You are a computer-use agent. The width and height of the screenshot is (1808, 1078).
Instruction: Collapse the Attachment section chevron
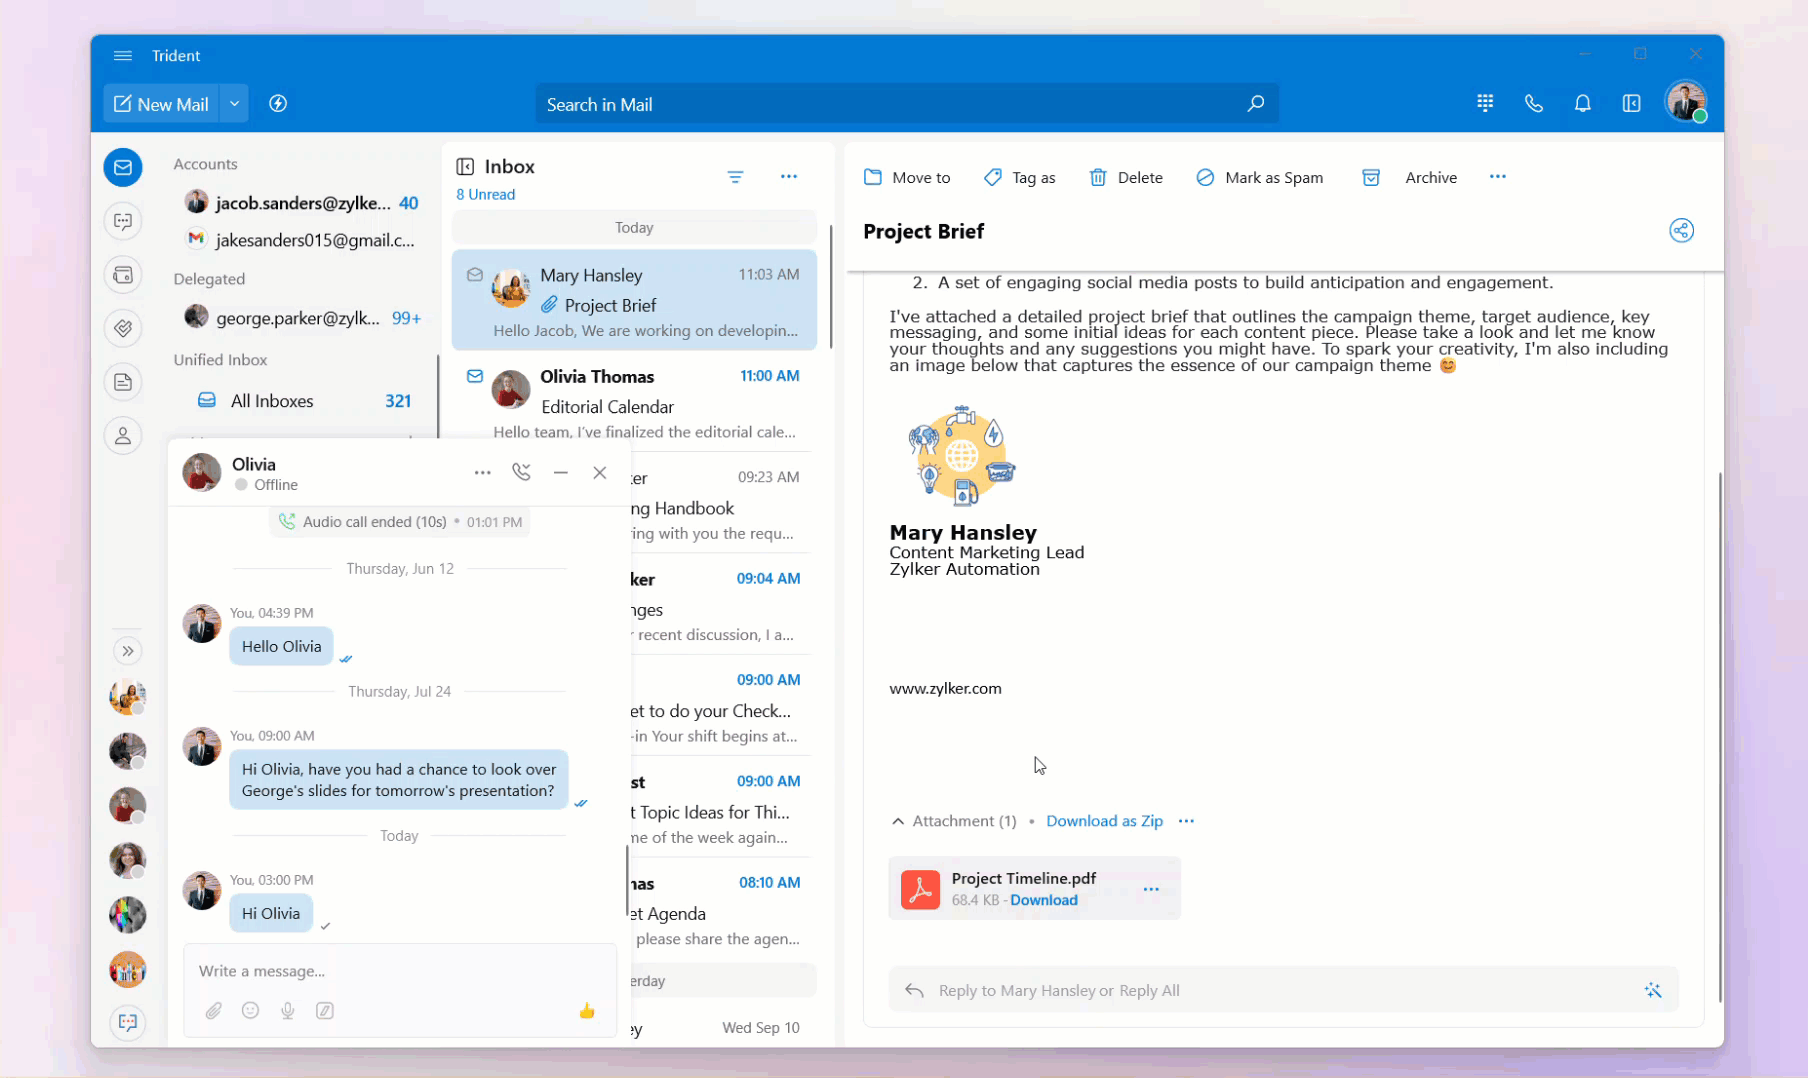point(898,821)
